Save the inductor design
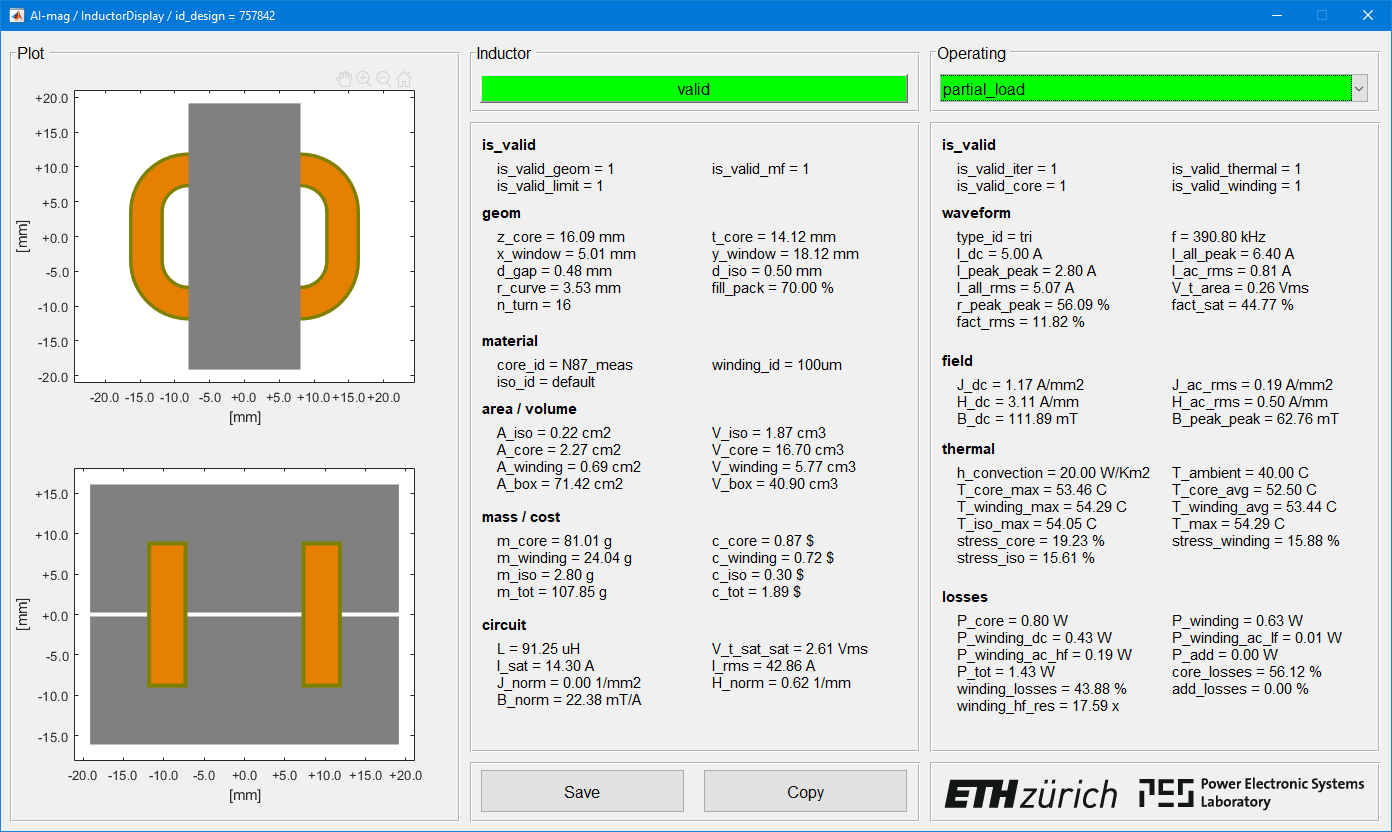 582,792
